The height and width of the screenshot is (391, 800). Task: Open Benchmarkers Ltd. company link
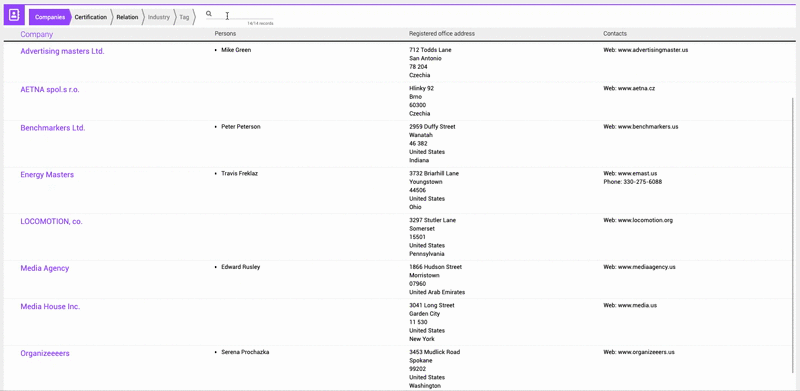(x=53, y=128)
